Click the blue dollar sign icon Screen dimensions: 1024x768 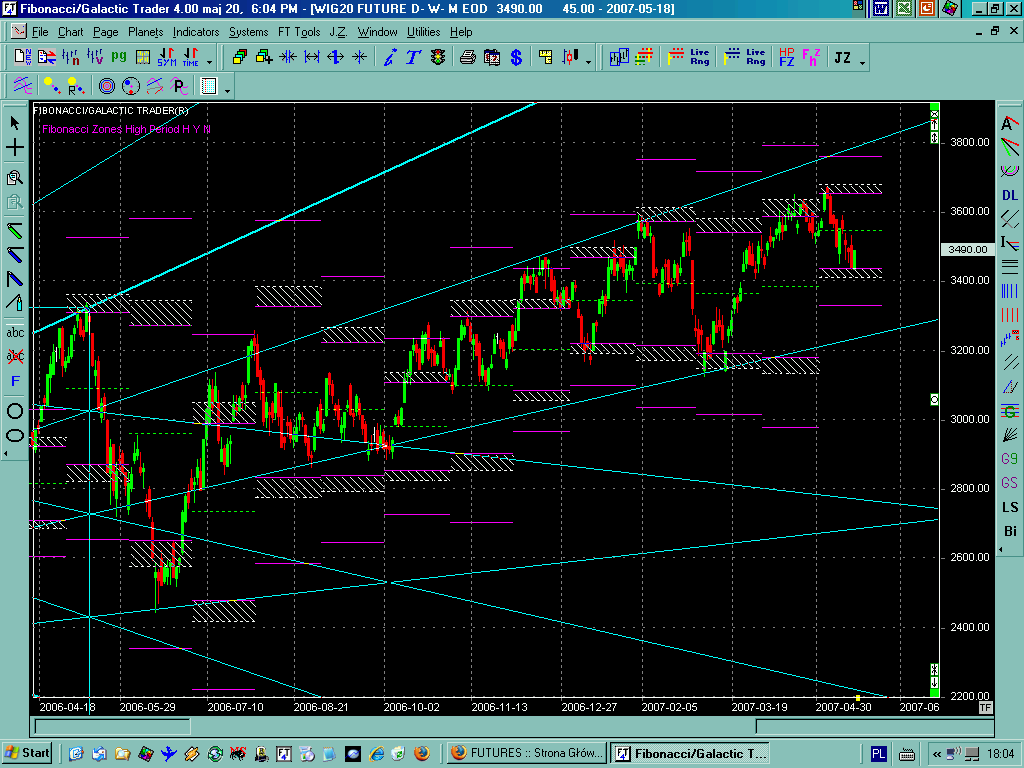(x=516, y=57)
